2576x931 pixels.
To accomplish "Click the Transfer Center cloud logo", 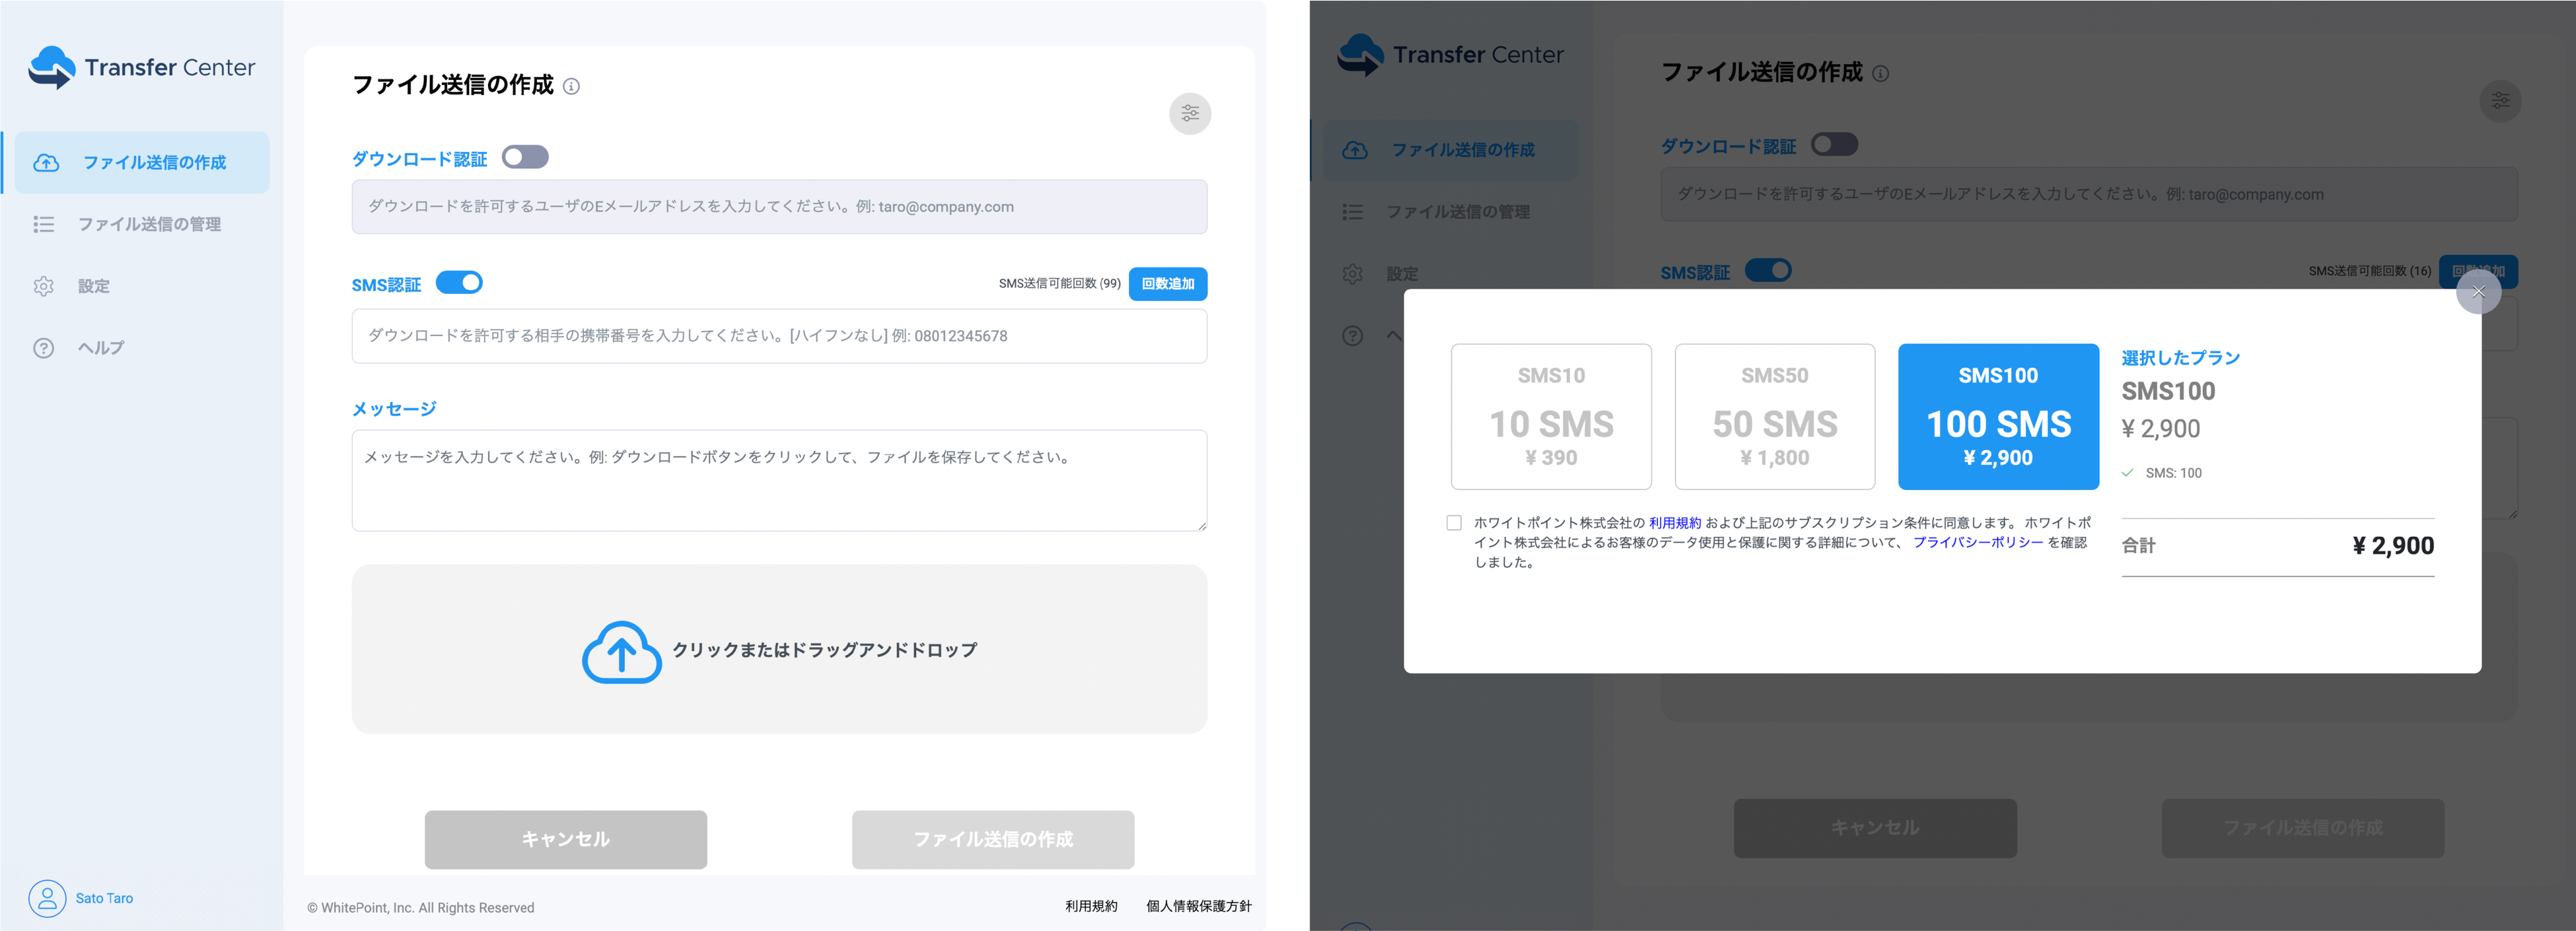I will [x=52, y=67].
